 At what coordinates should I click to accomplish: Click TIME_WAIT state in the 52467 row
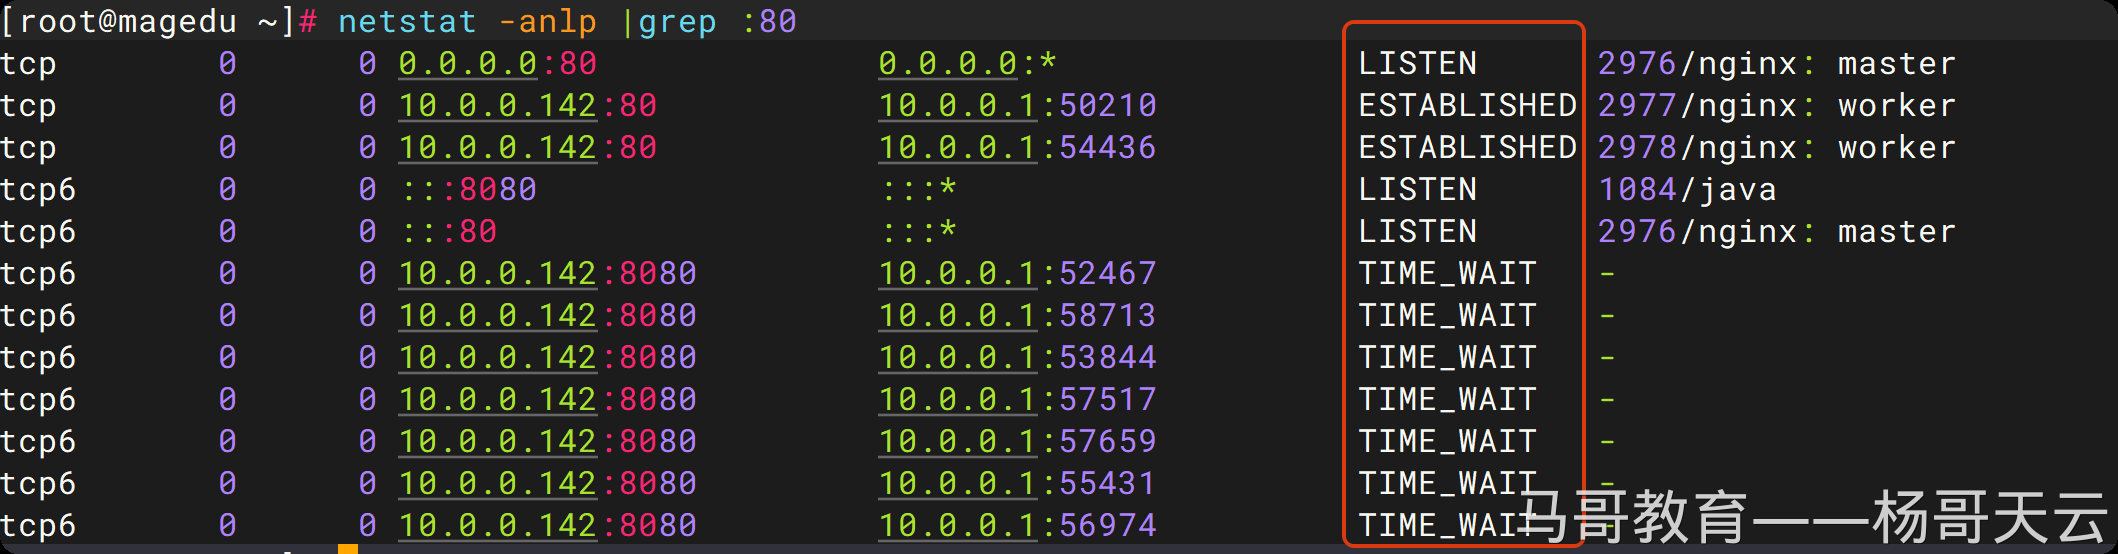(1447, 273)
